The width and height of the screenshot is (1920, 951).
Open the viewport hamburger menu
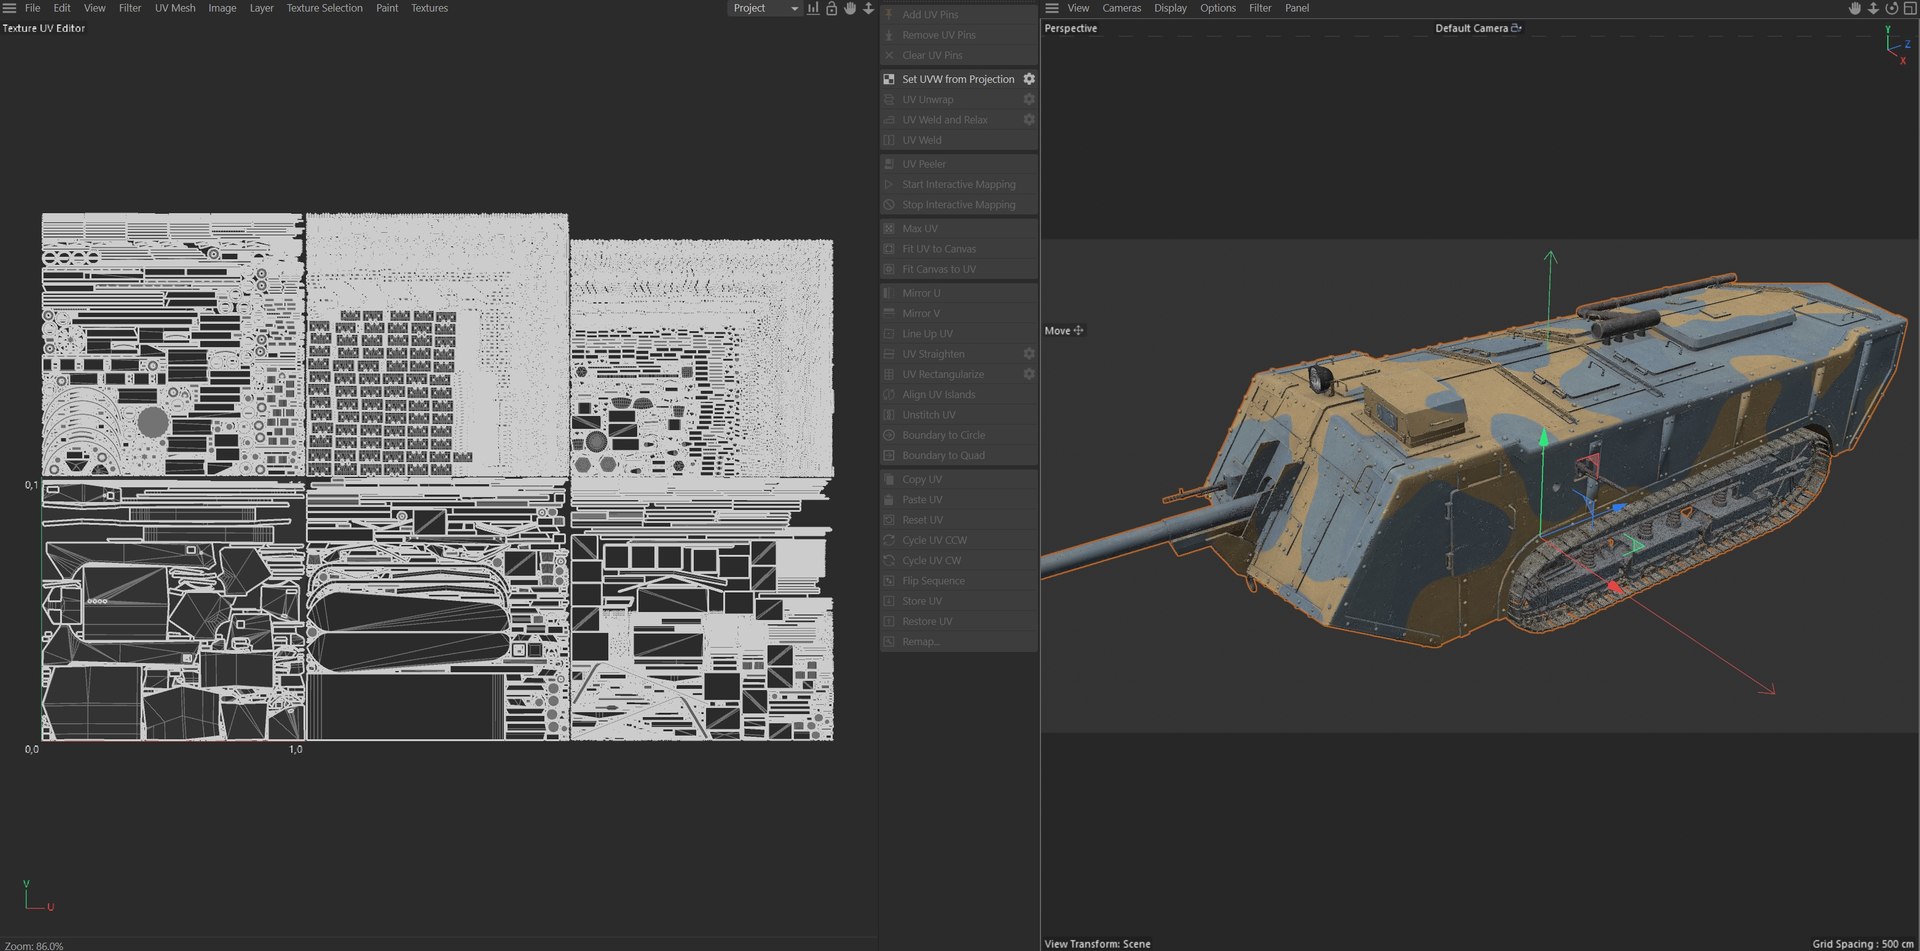coord(1052,8)
